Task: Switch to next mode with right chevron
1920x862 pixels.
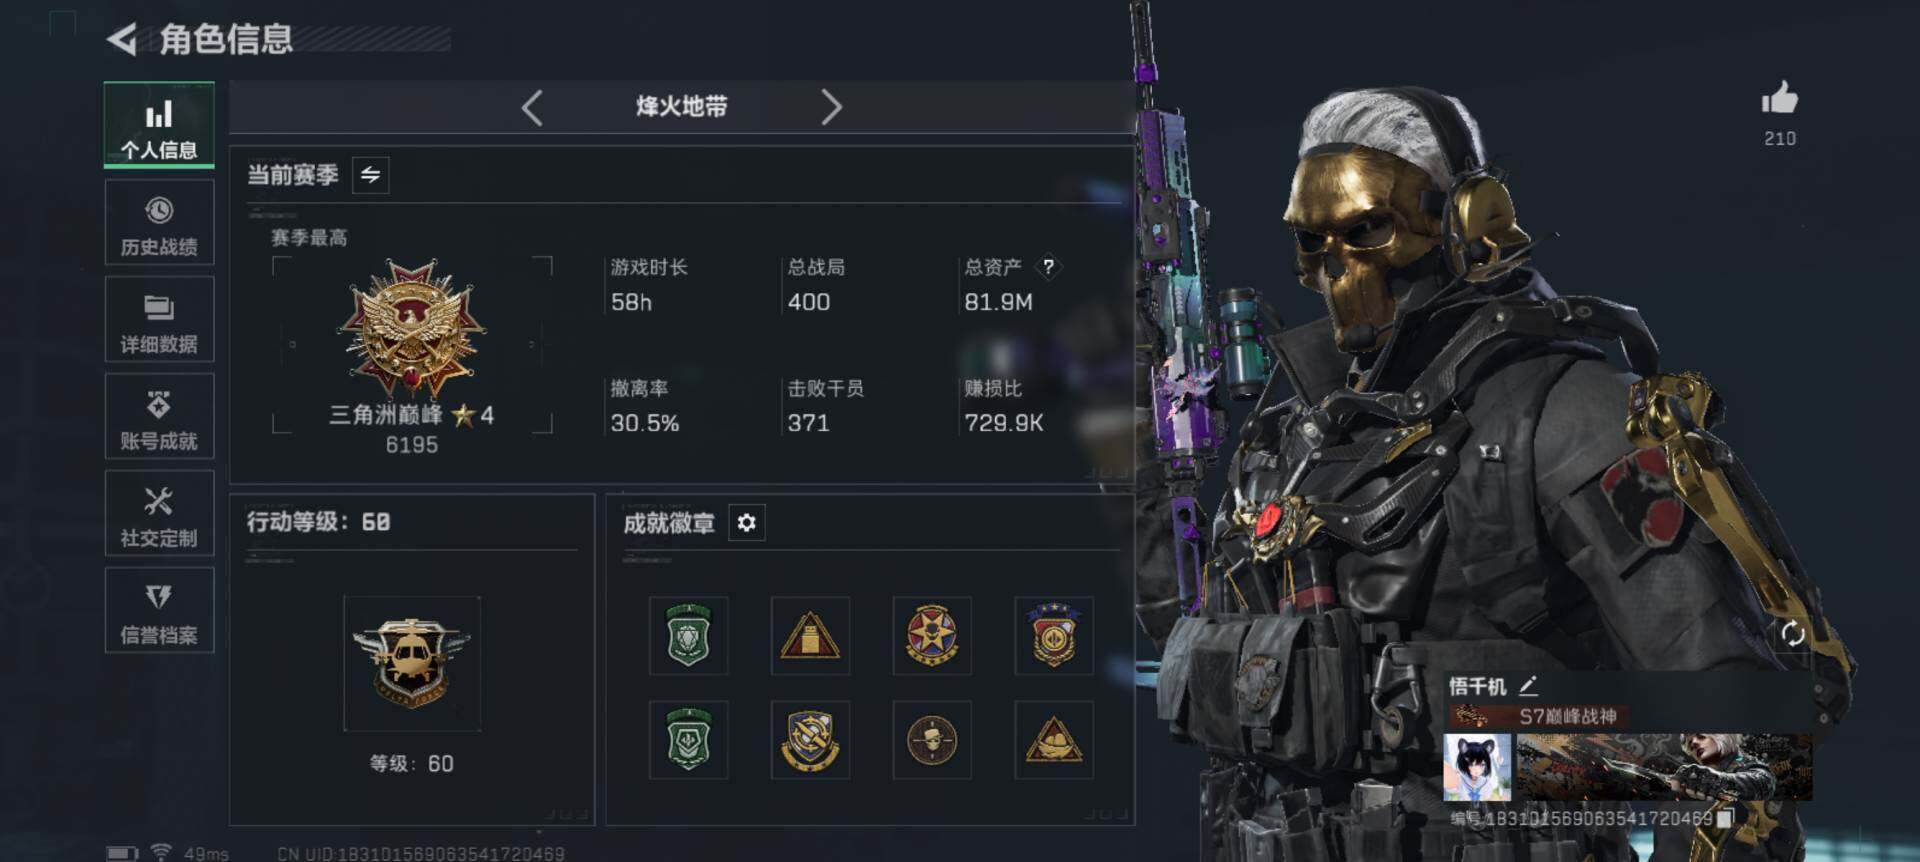Action: coord(831,107)
